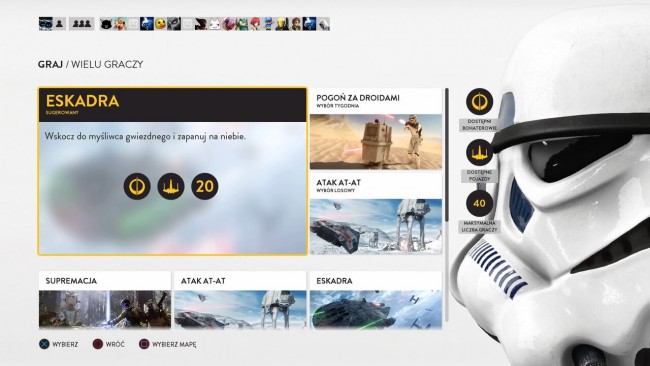Click the single player silhouette icon
This screenshot has height=366, width=650.
59,24
